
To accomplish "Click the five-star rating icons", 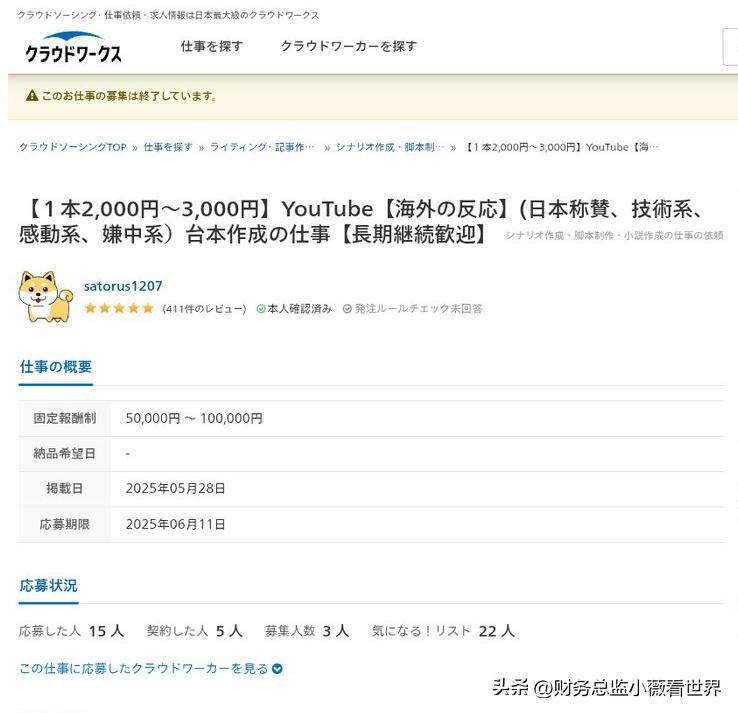I will [x=119, y=308].
